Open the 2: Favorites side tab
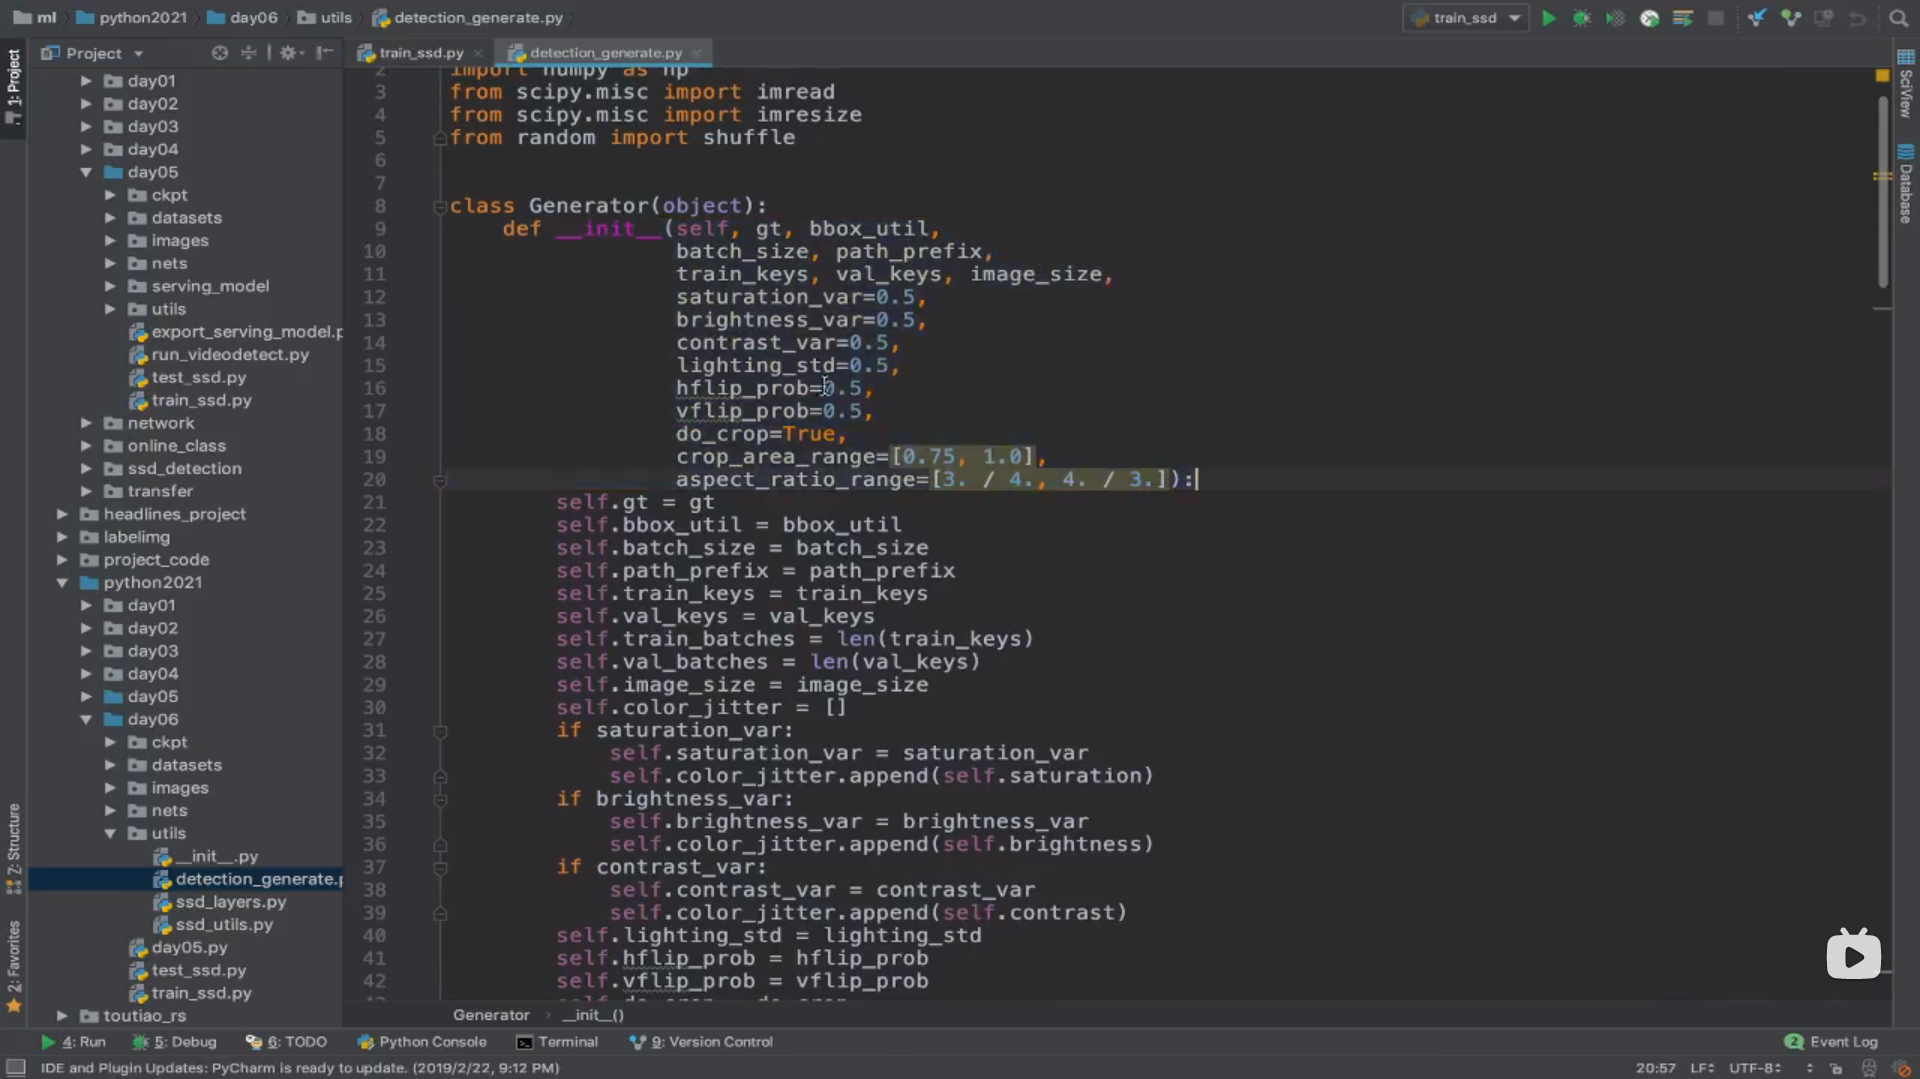Image resolution: width=1920 pixels, height=1079 pixels. [x=13, y=966]
